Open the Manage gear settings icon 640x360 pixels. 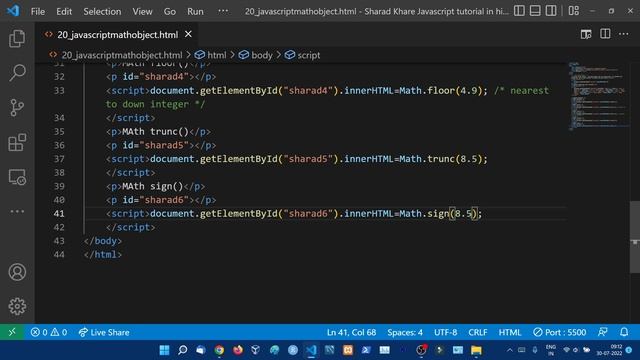(x=17, y=306)
